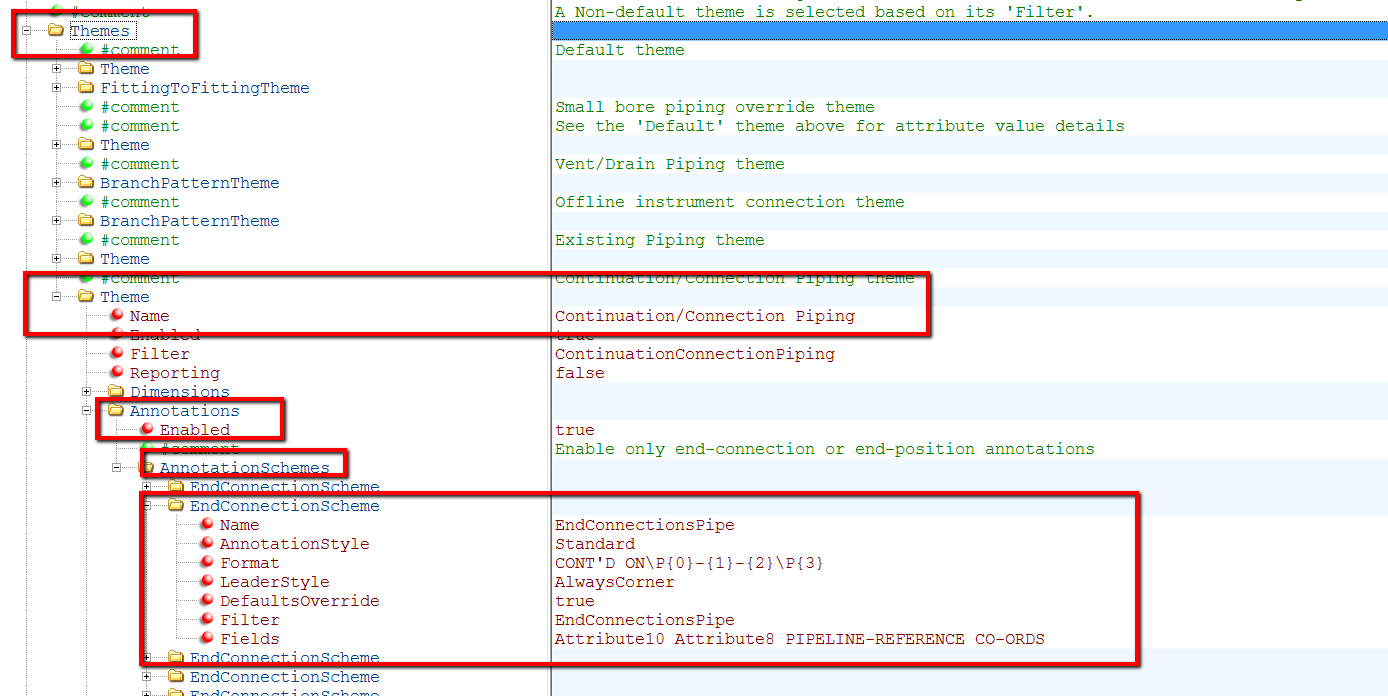This screenshot has width=1388, height=696.
Task: Click the red Name attribute icon under EndConnectionScheme
Action: (207, 524)
